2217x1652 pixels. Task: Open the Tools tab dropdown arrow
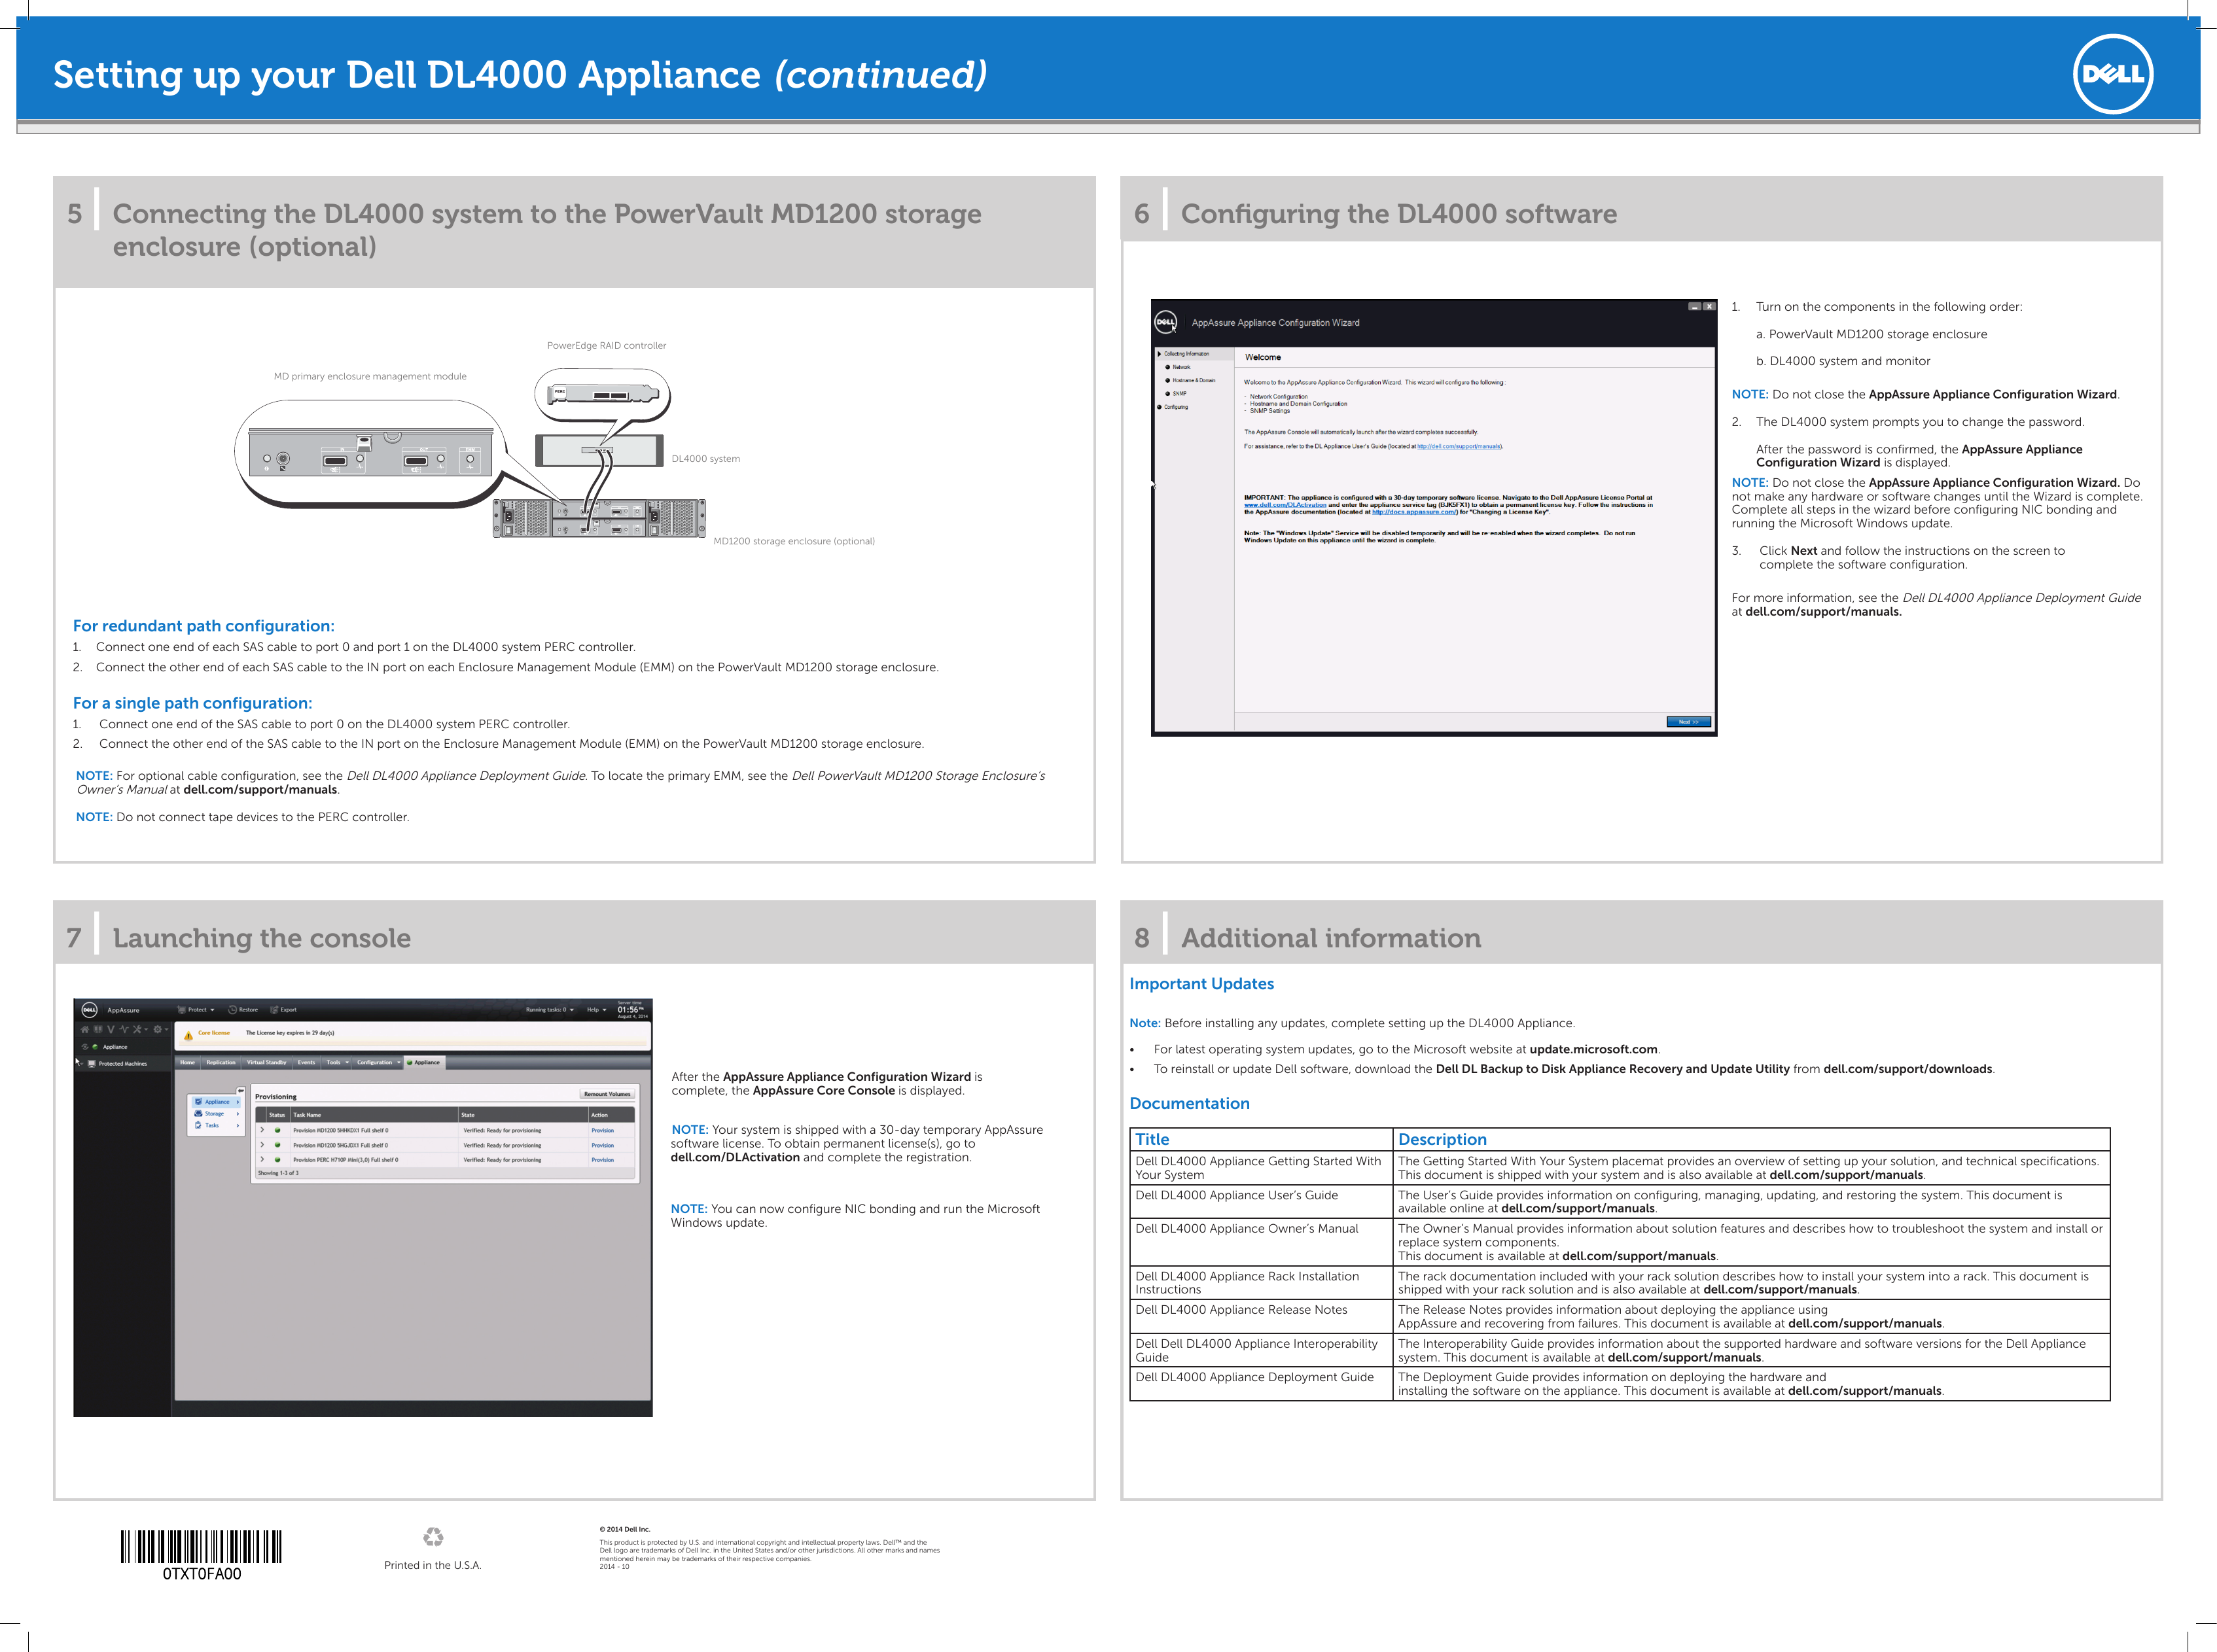point(348,1063)
